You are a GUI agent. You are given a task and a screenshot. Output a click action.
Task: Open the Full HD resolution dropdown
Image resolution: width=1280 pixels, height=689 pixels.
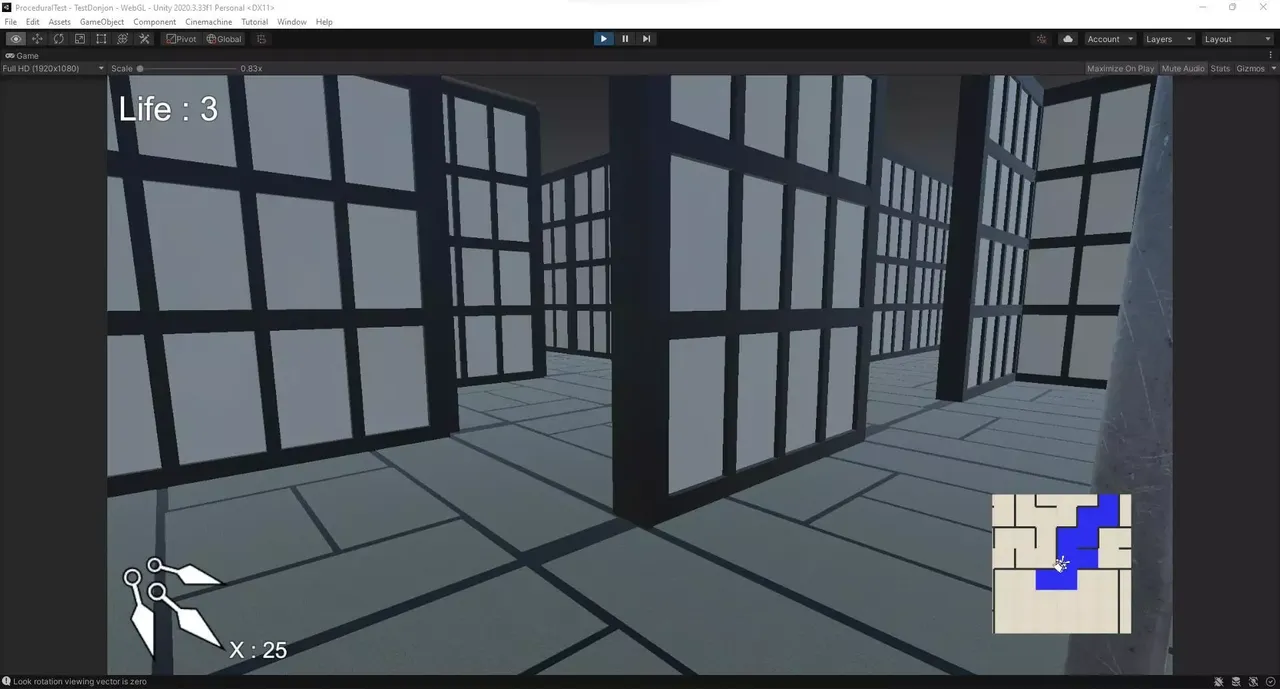click(53, 69)
